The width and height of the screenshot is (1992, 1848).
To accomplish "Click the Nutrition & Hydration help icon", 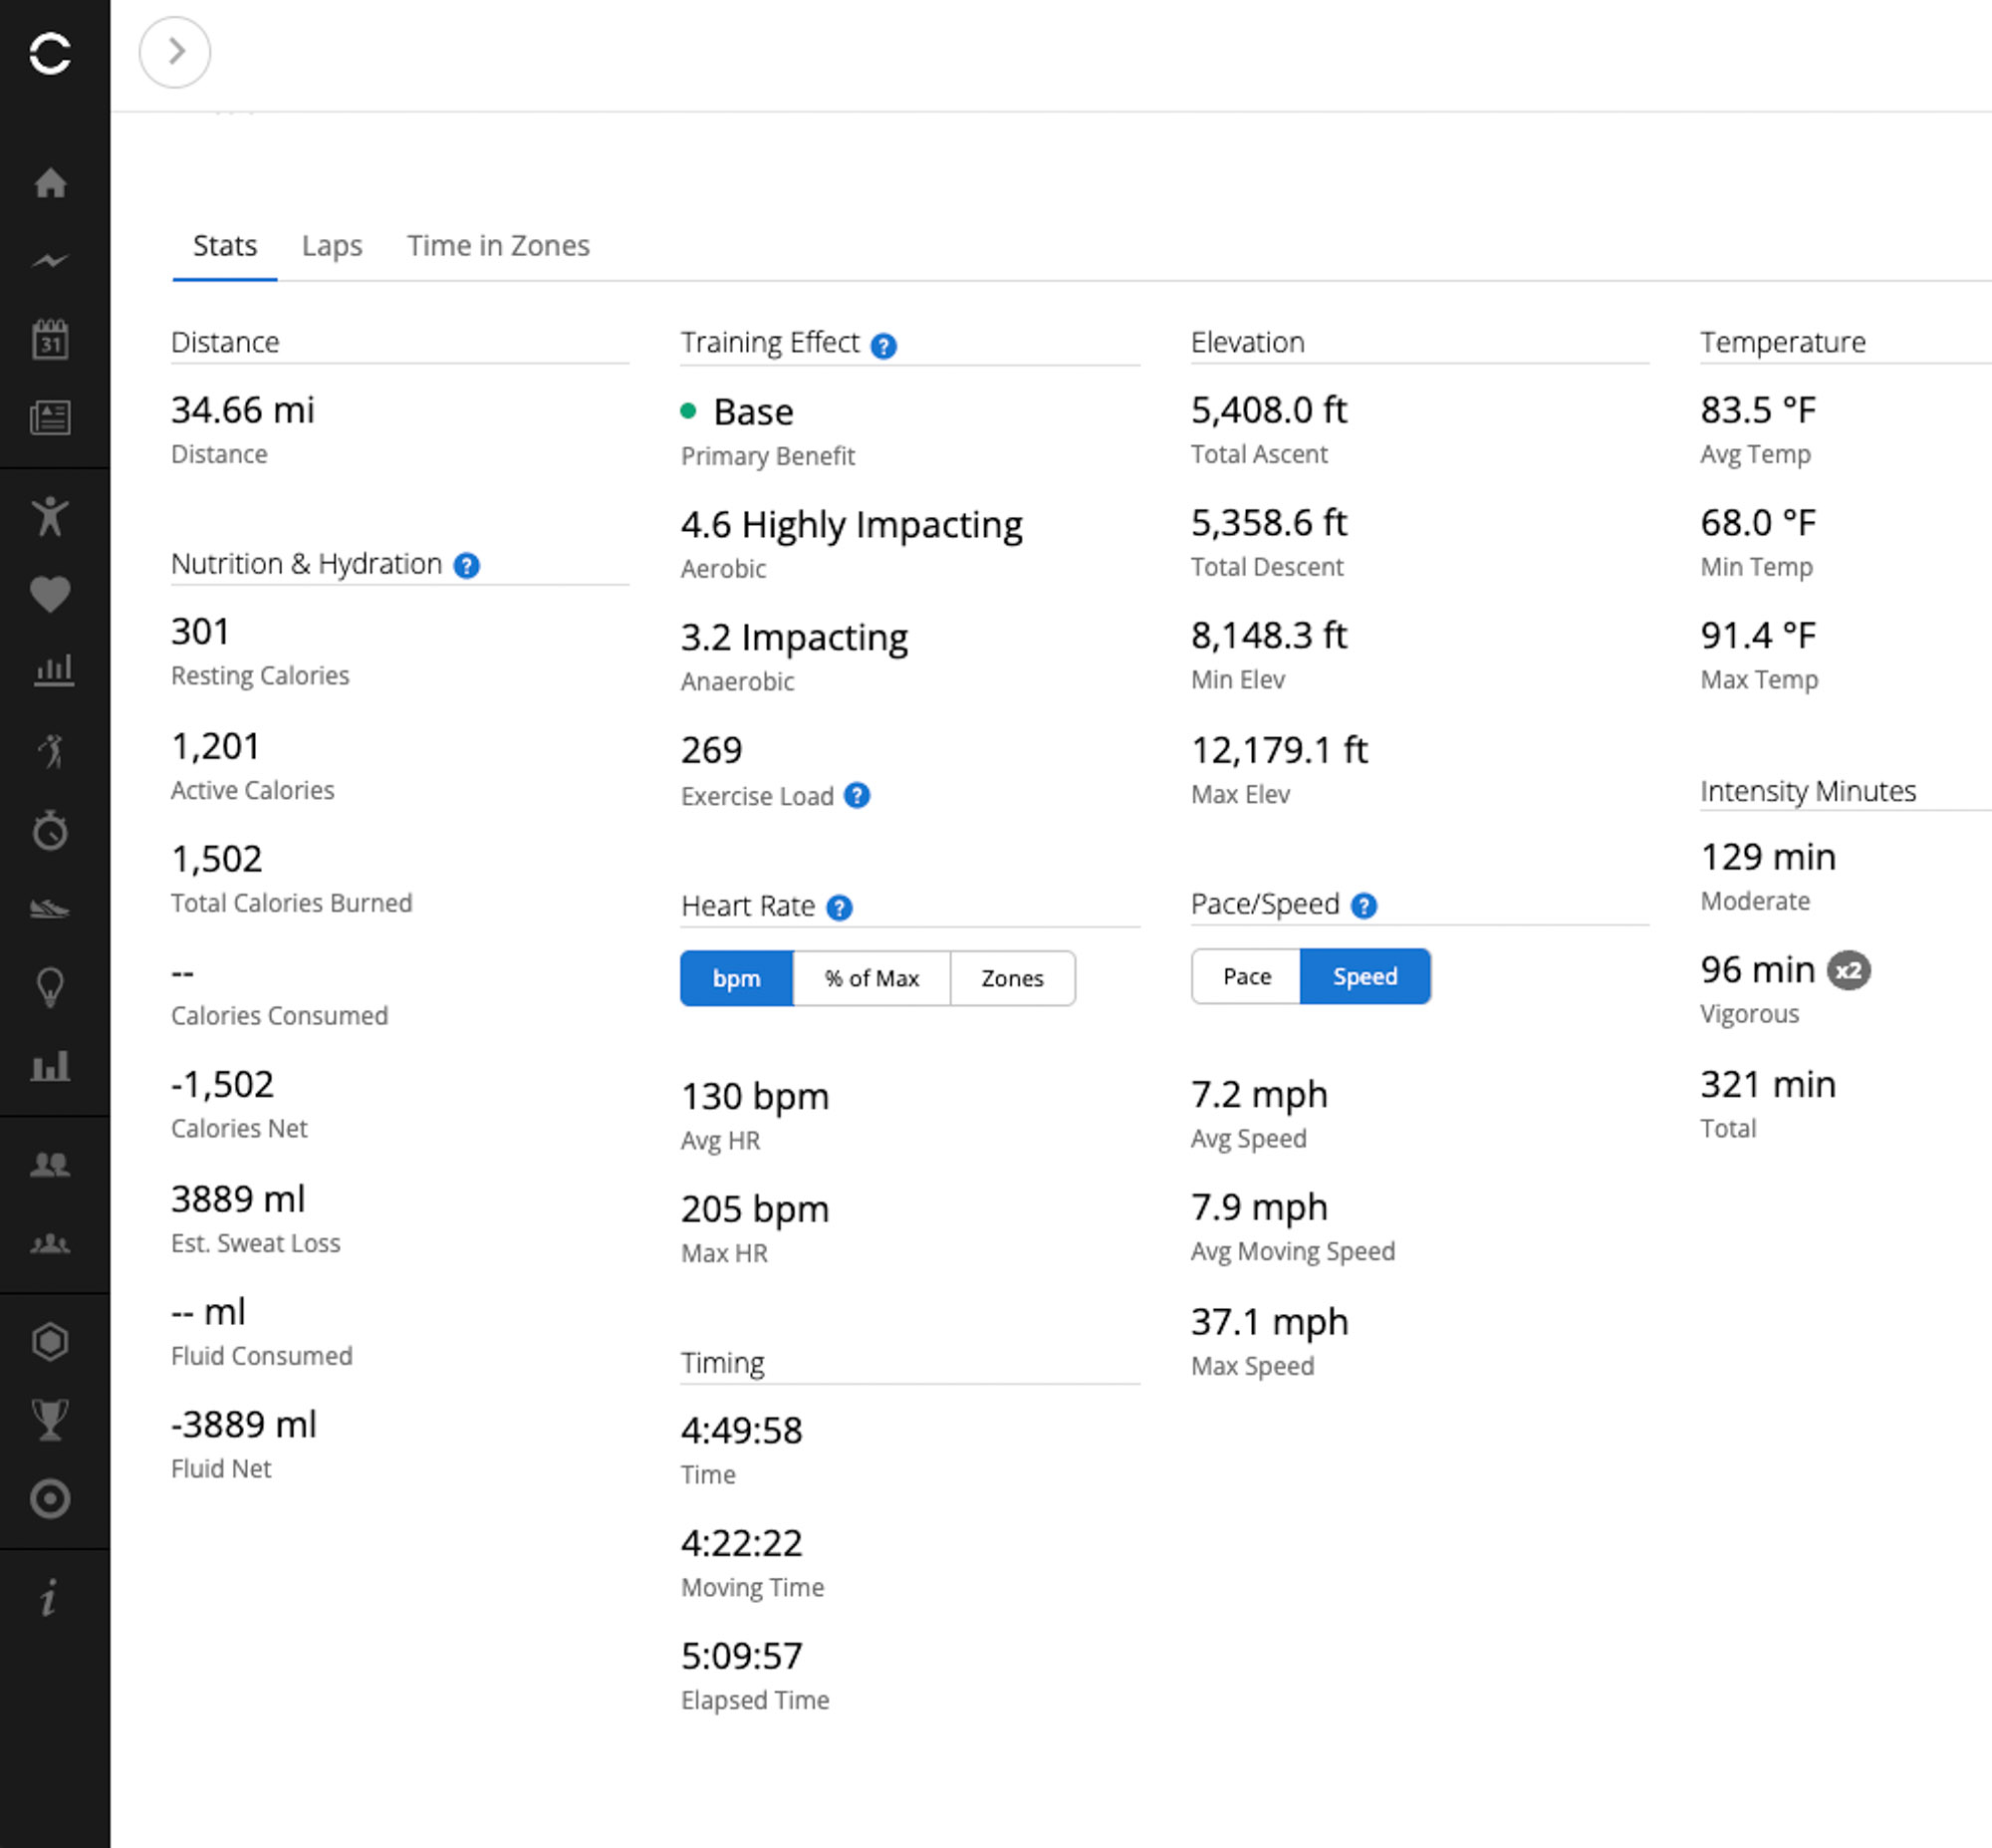I will (x=466, y=566).
